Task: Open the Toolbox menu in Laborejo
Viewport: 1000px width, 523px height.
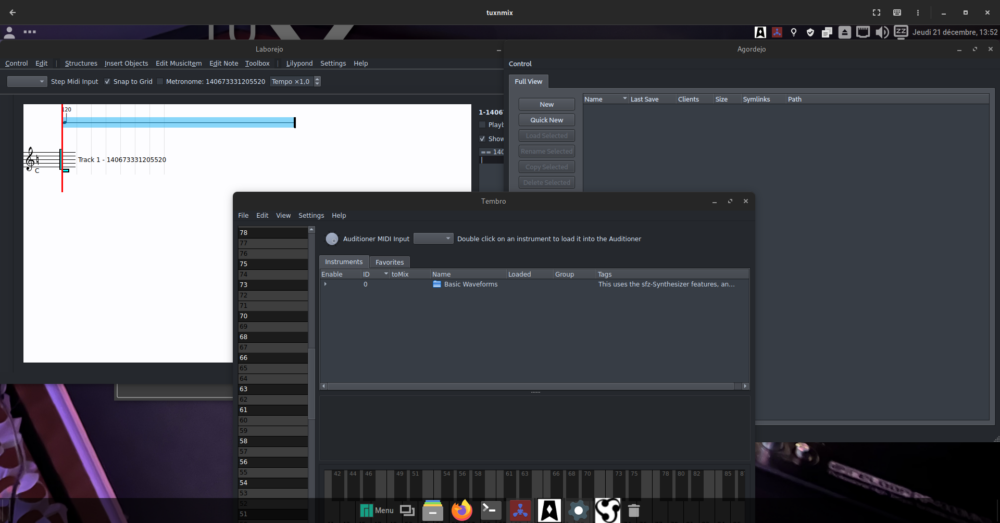Action: pos(258,63)
